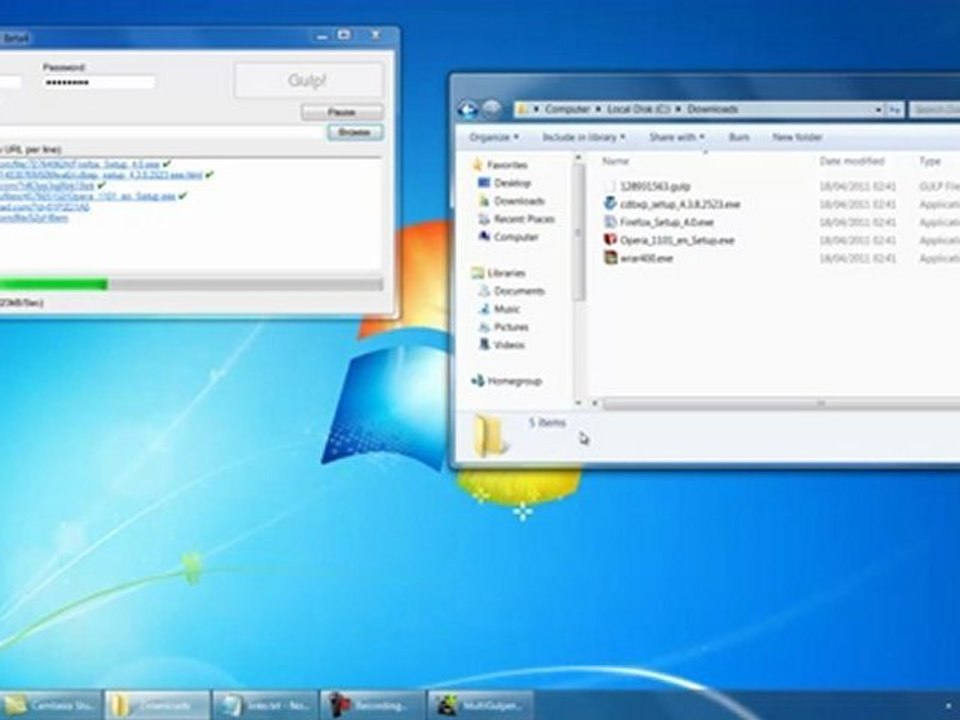Select Libraries in navigation pane
Viewport: 960px width, 720px height.
506,273
